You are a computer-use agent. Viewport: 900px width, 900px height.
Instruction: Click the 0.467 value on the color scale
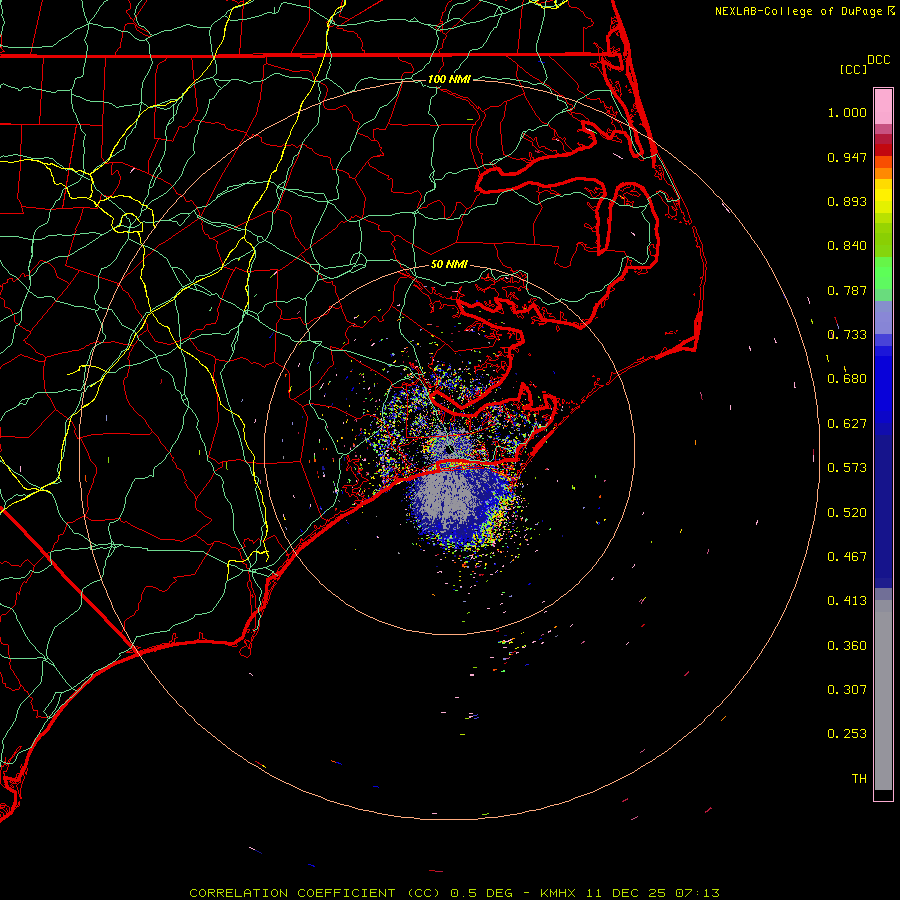pyautogui.click(x=847, y=557)
